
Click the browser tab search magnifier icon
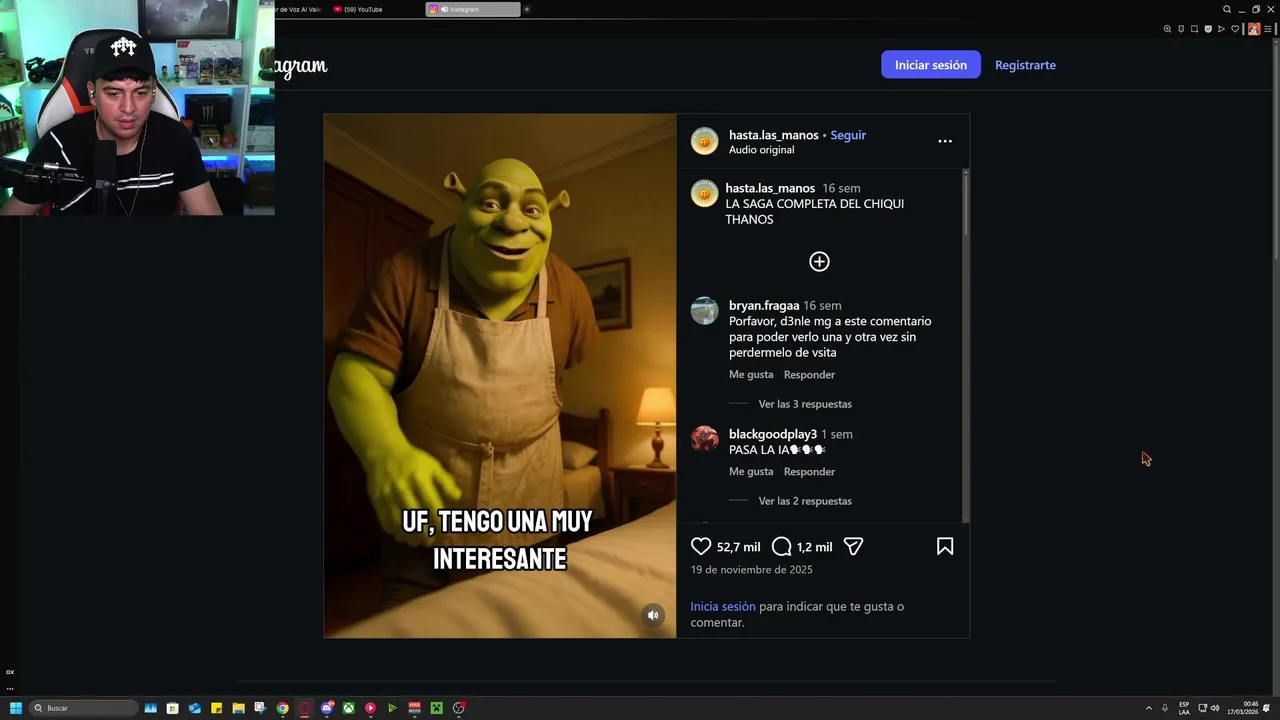[x=1227, y=9]
